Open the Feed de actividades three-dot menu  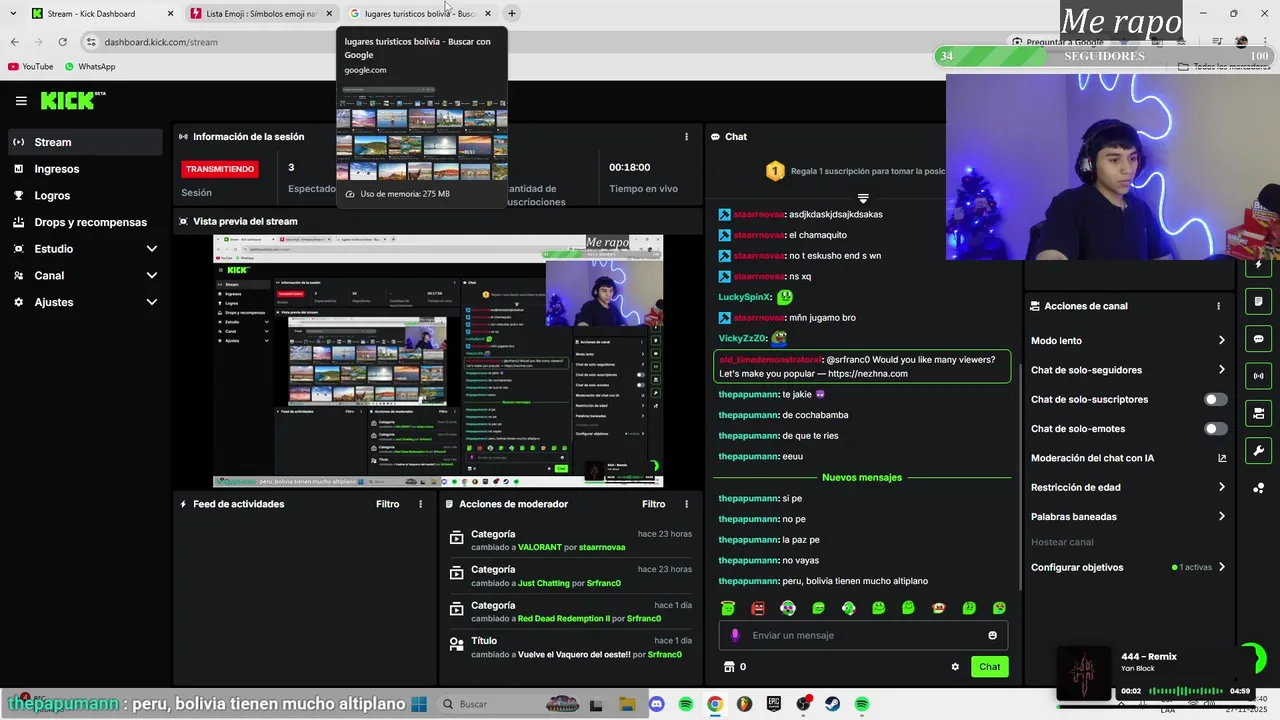pos(420,504)
